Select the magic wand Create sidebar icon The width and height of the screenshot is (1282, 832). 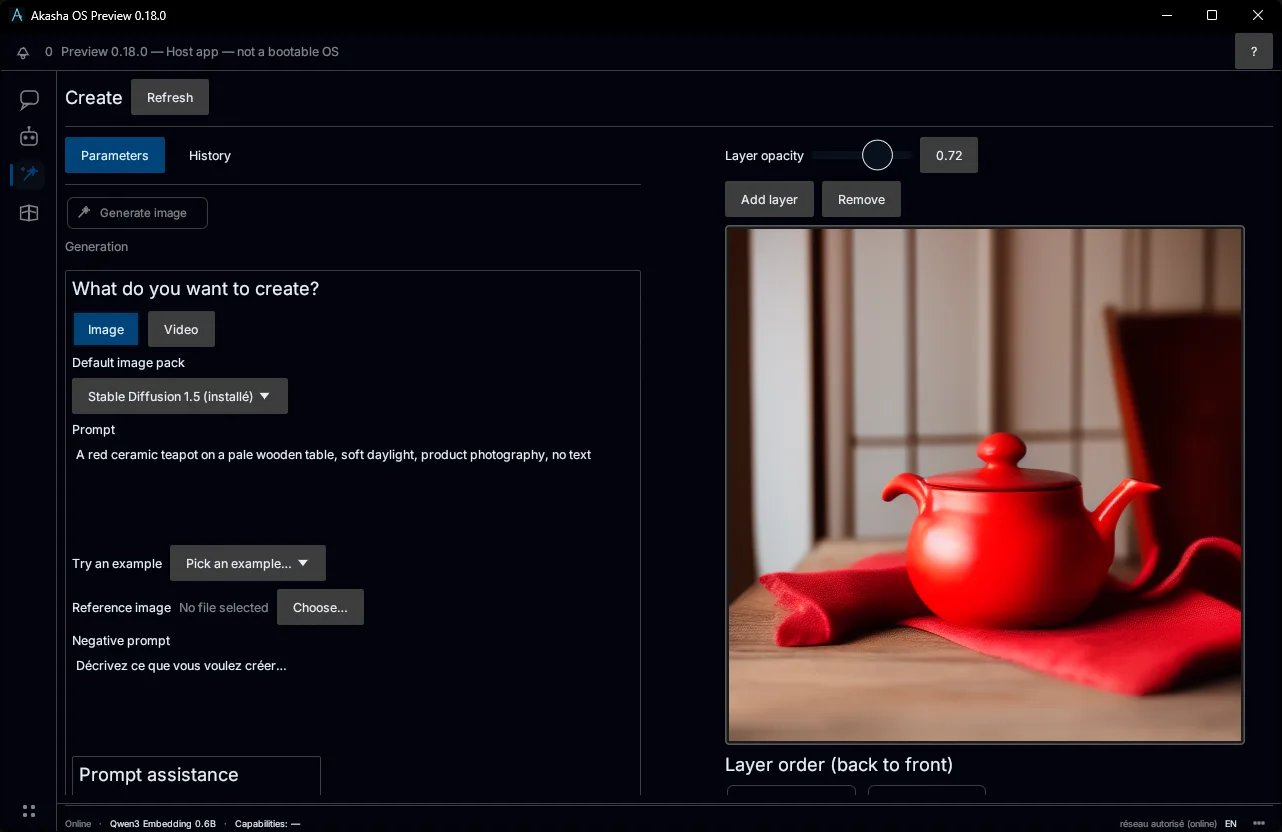pos(29,174)
